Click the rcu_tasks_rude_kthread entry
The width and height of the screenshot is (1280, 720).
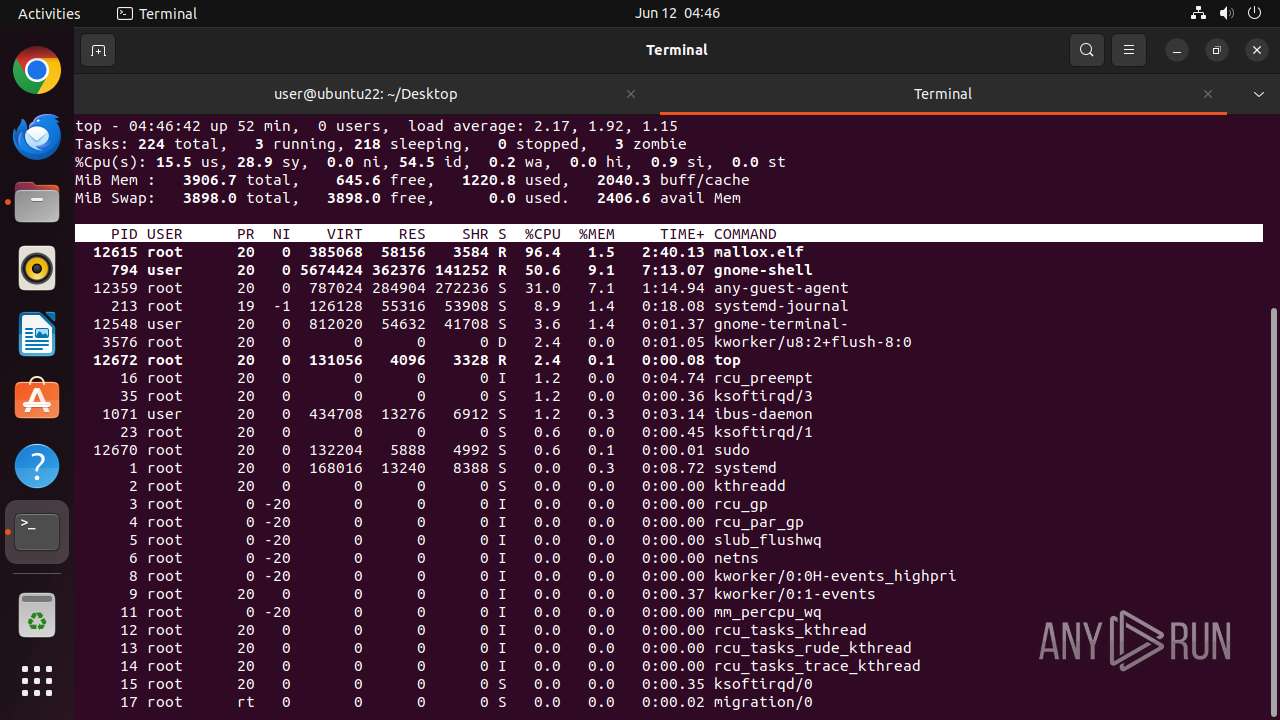coord(813,648)
